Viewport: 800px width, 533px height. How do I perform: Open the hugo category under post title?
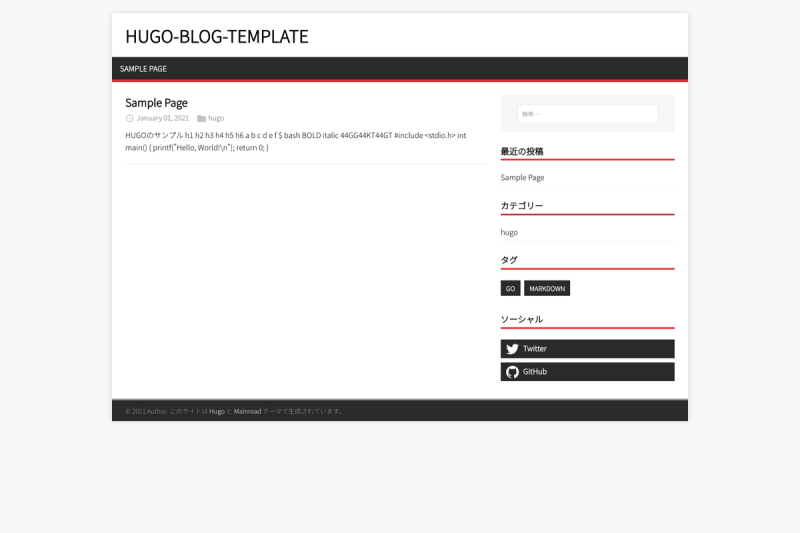point(216,118)
